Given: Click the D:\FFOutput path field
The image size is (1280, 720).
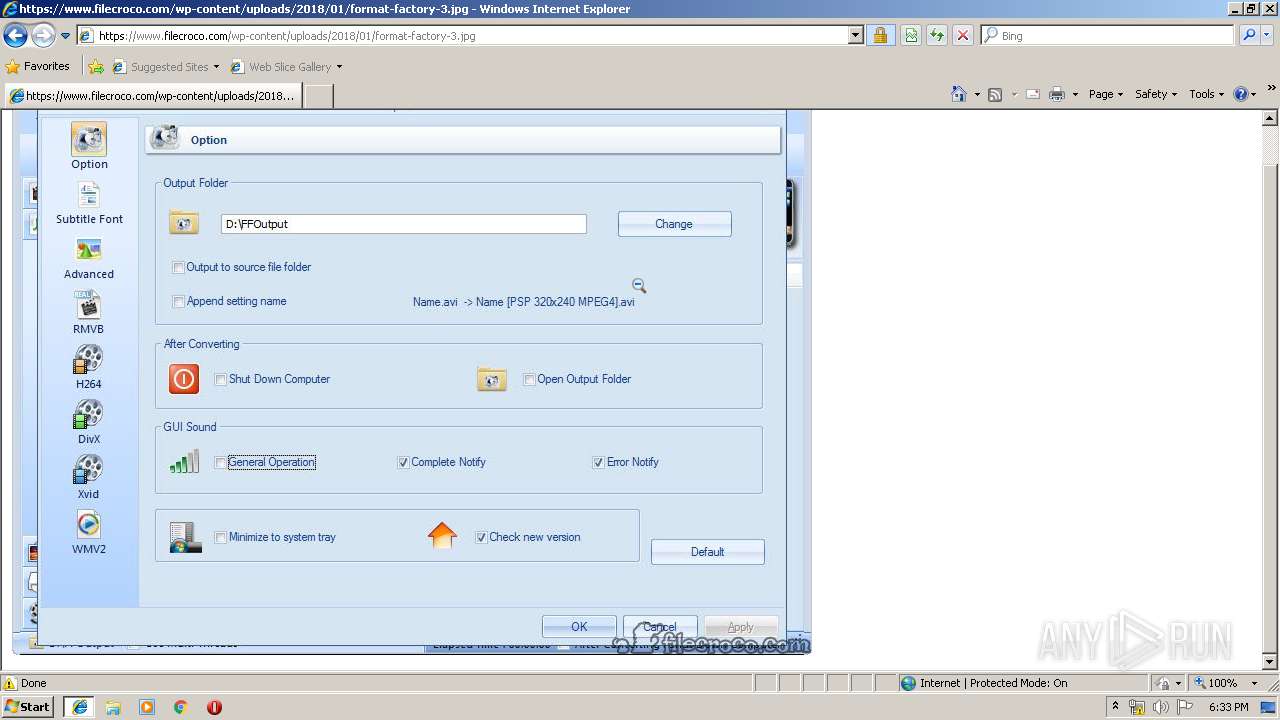Looking at the screenshot, I should tap(403, 224).
